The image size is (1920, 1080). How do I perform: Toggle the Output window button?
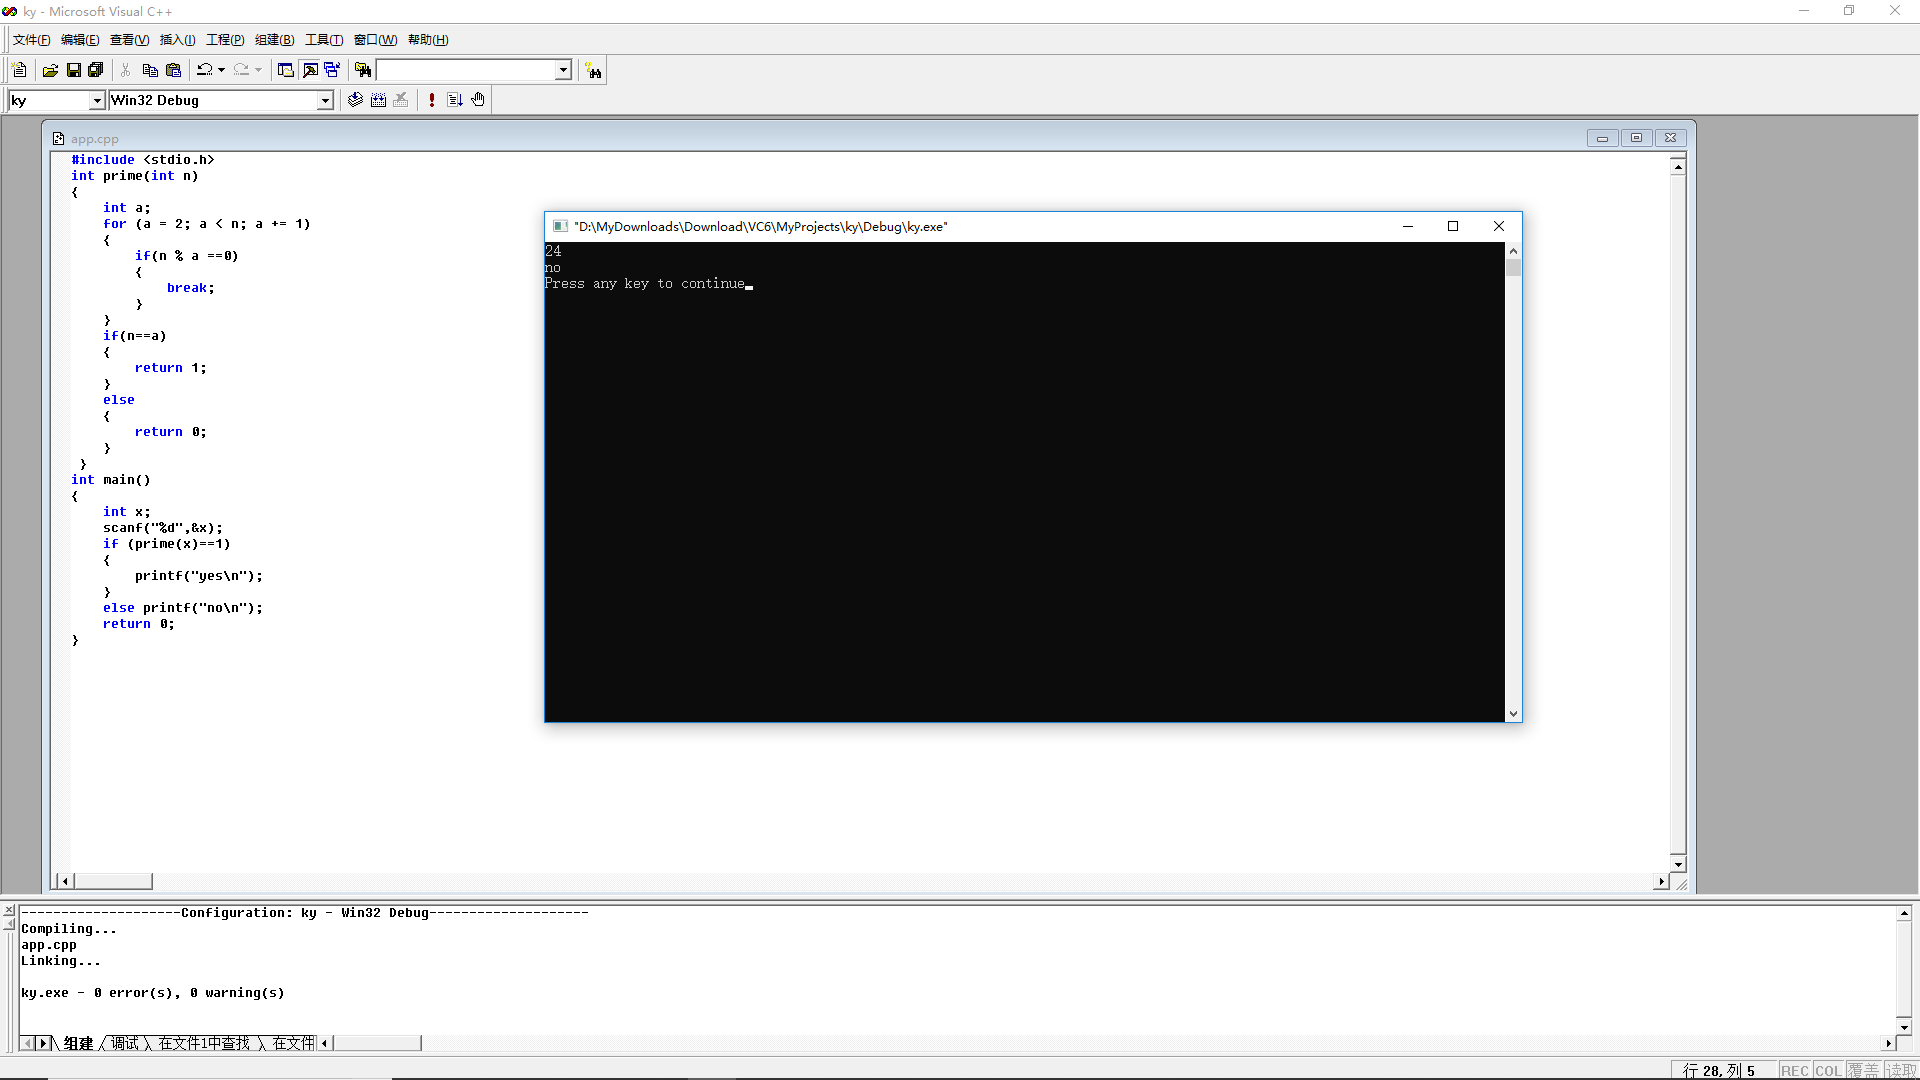pyautogui.click(x=310, y=70)
